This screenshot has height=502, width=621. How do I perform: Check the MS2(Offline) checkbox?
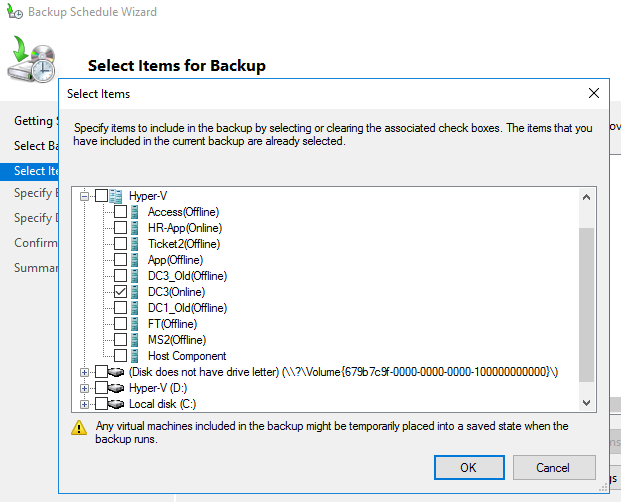120,340
